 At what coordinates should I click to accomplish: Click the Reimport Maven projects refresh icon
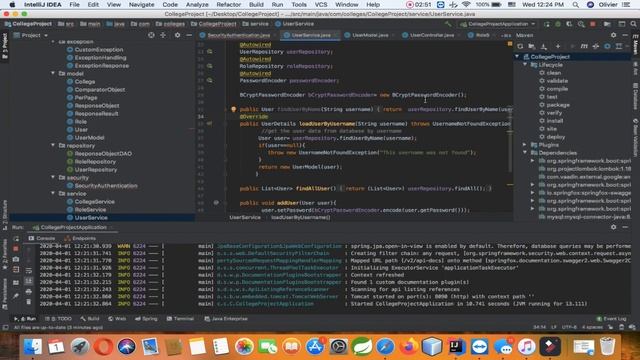pos(520,47)
